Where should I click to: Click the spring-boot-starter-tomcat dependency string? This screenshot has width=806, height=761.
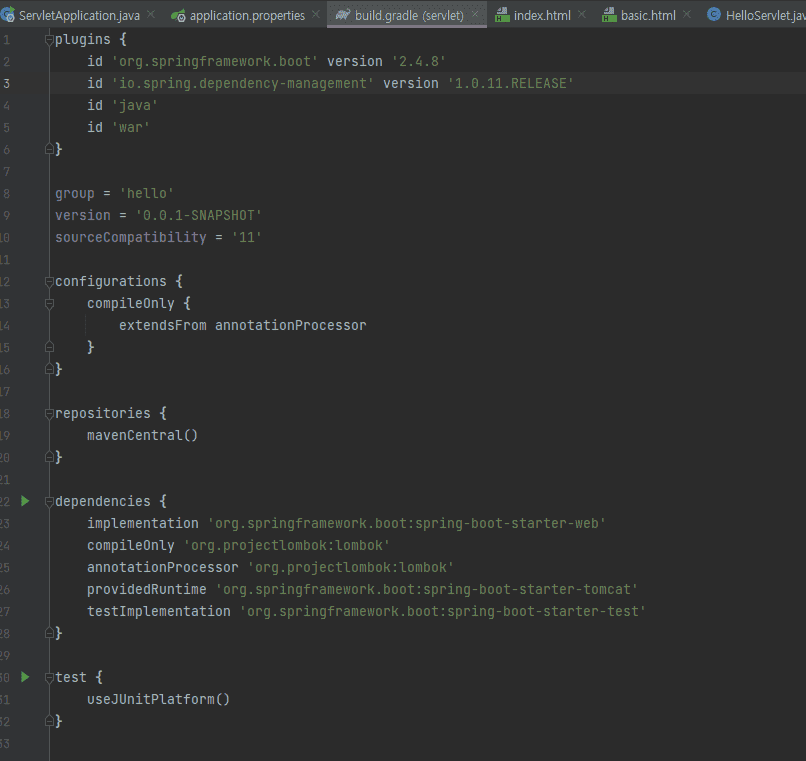tap(427, 589)
